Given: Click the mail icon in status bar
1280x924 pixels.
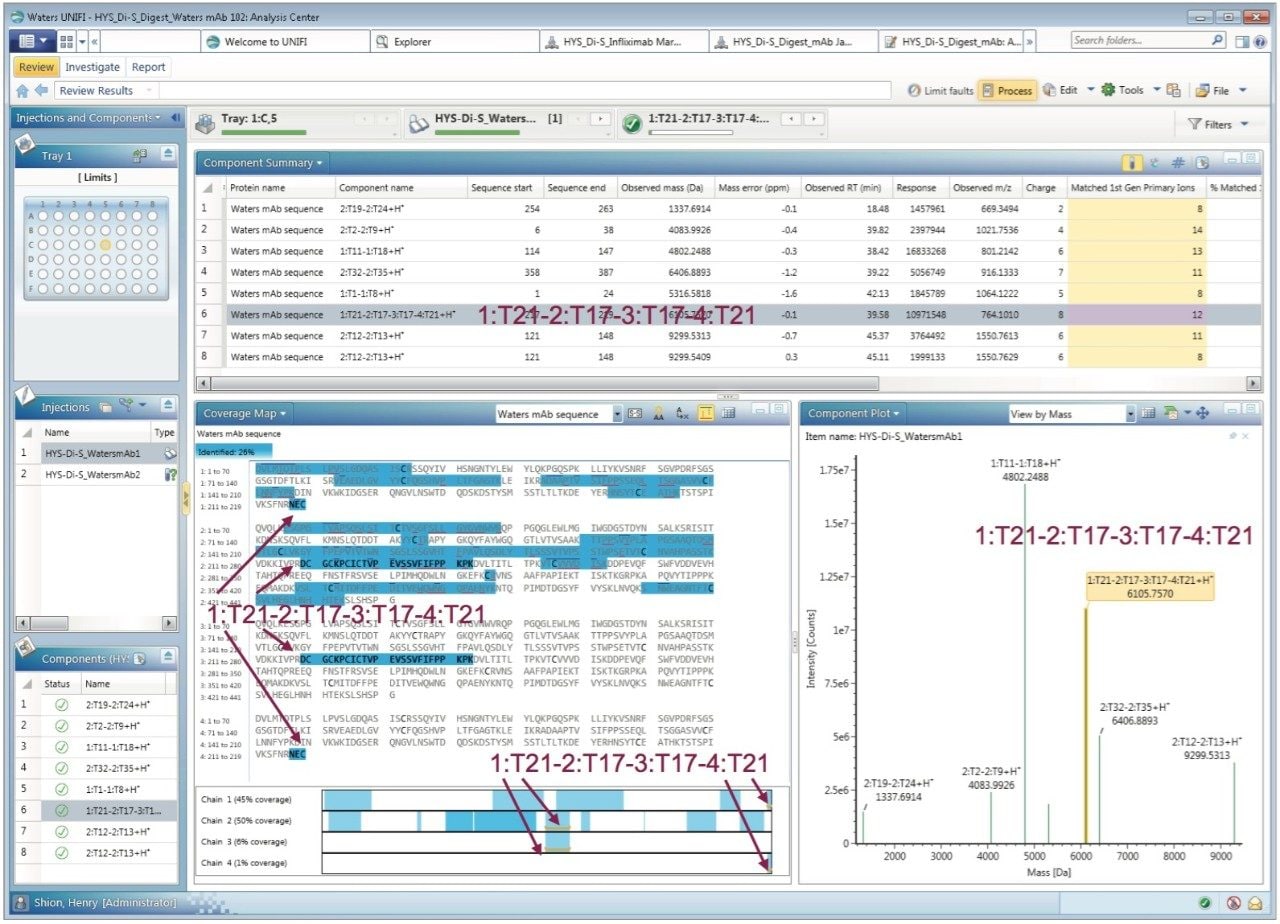Looking at the screenshot, I should (x=1255, y=903).
